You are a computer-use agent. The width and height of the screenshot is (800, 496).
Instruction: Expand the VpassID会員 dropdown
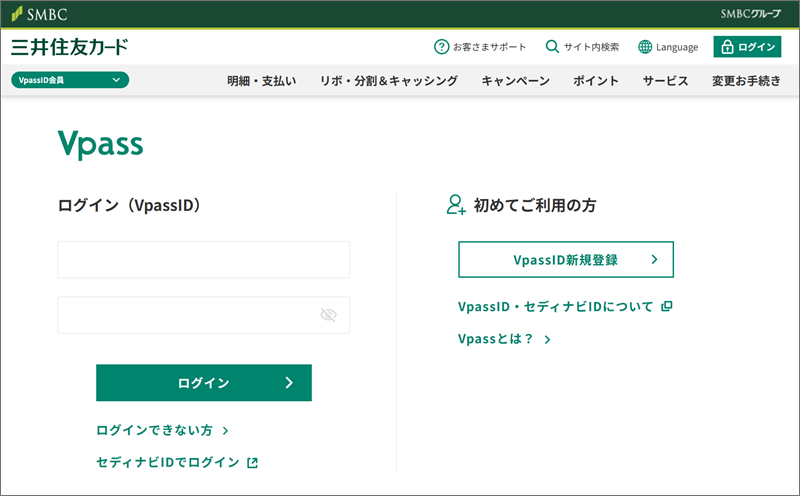[70, 80]
